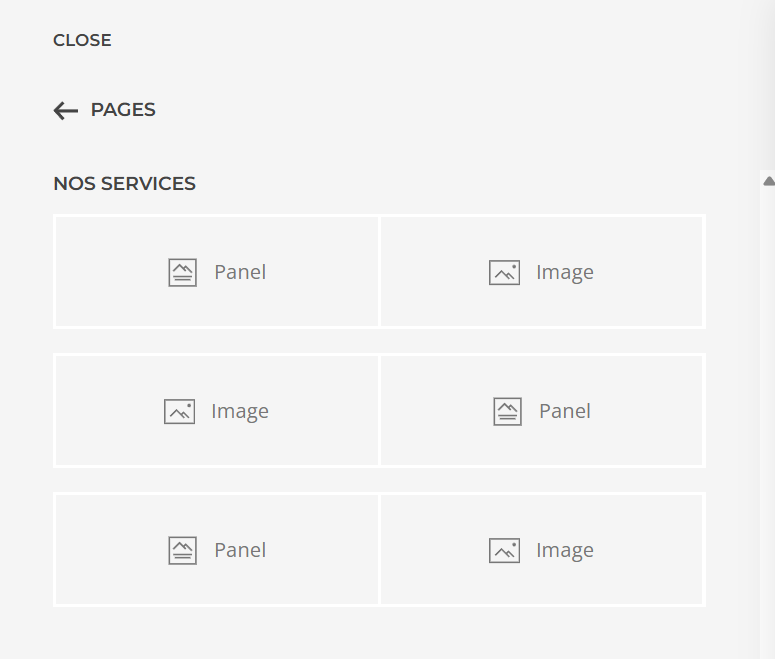Click the scrollbar up arrow
This screenshot has width=775, height=659.
[x=768, y=181]
